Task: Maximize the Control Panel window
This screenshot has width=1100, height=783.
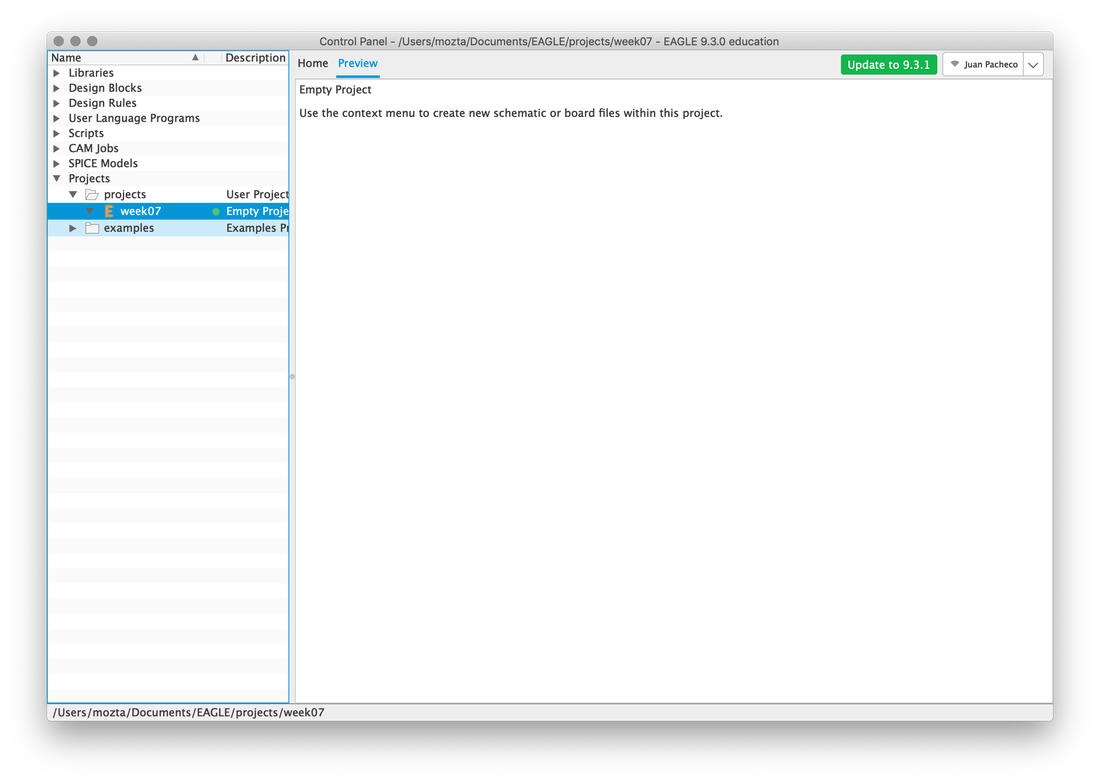Action: tap(92, 41)
